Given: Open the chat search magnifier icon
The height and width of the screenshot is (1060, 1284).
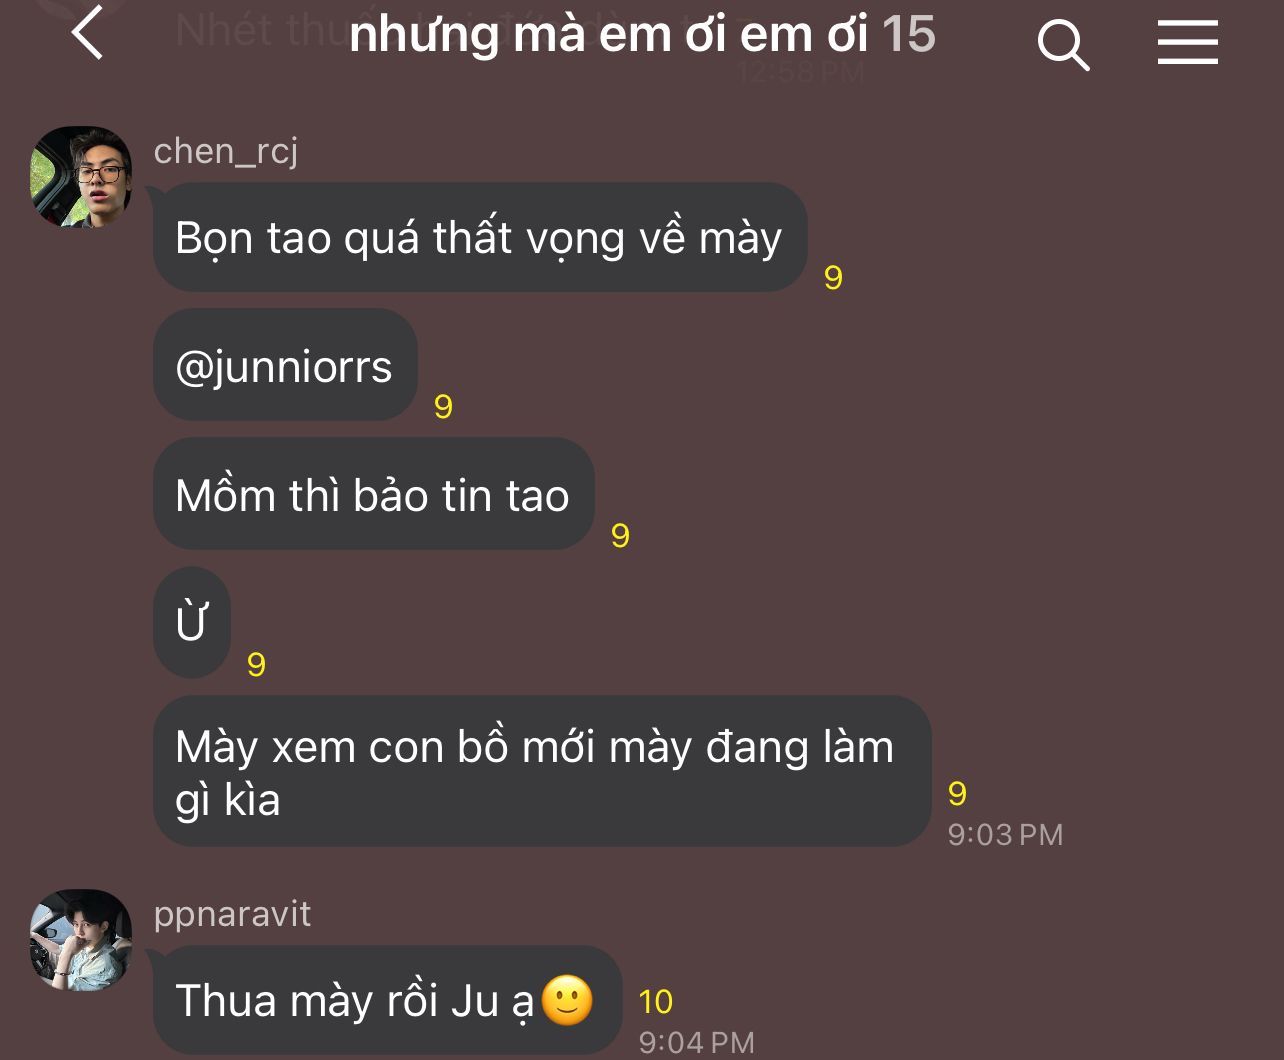Looking at the screenshot, I should coord(1063,45).
